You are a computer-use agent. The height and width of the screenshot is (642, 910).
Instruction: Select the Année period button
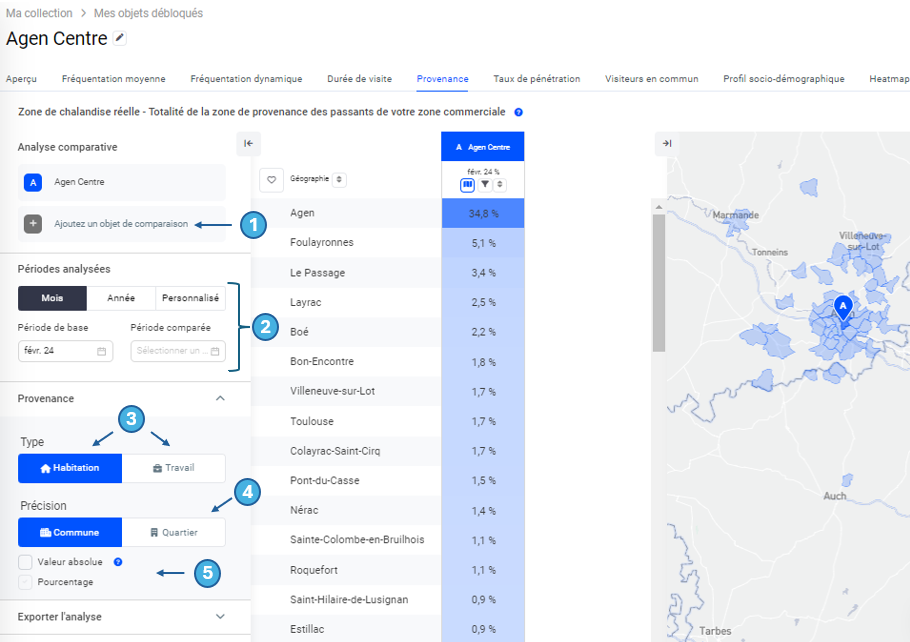click(121, 298)
